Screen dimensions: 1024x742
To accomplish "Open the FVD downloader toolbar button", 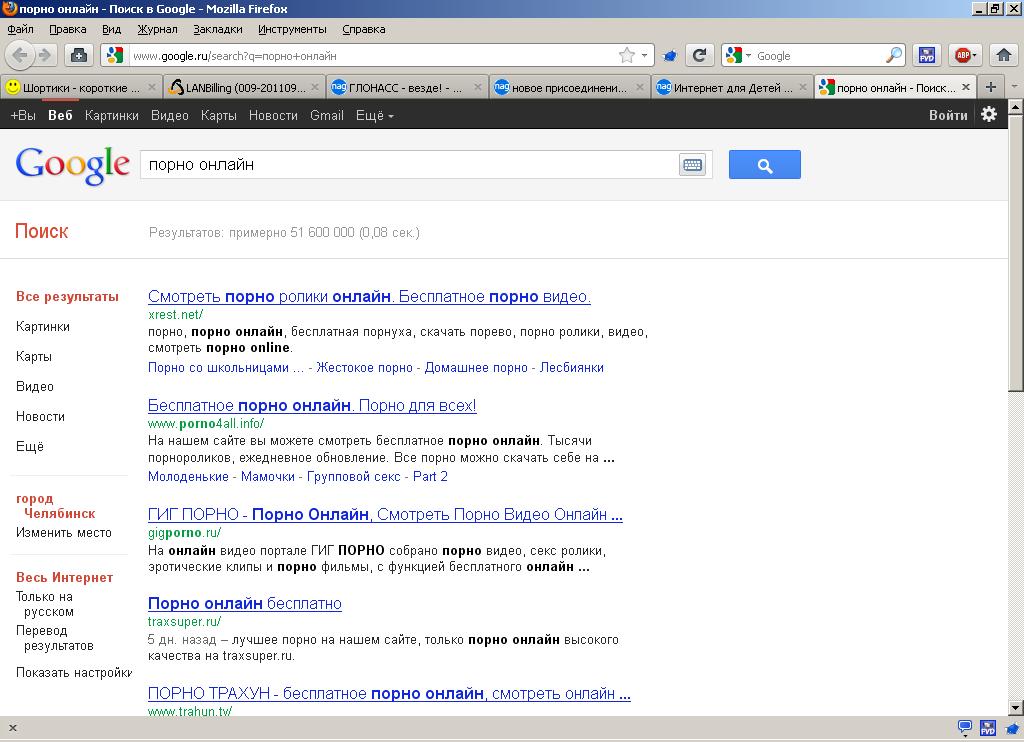I will coord(927,56).
